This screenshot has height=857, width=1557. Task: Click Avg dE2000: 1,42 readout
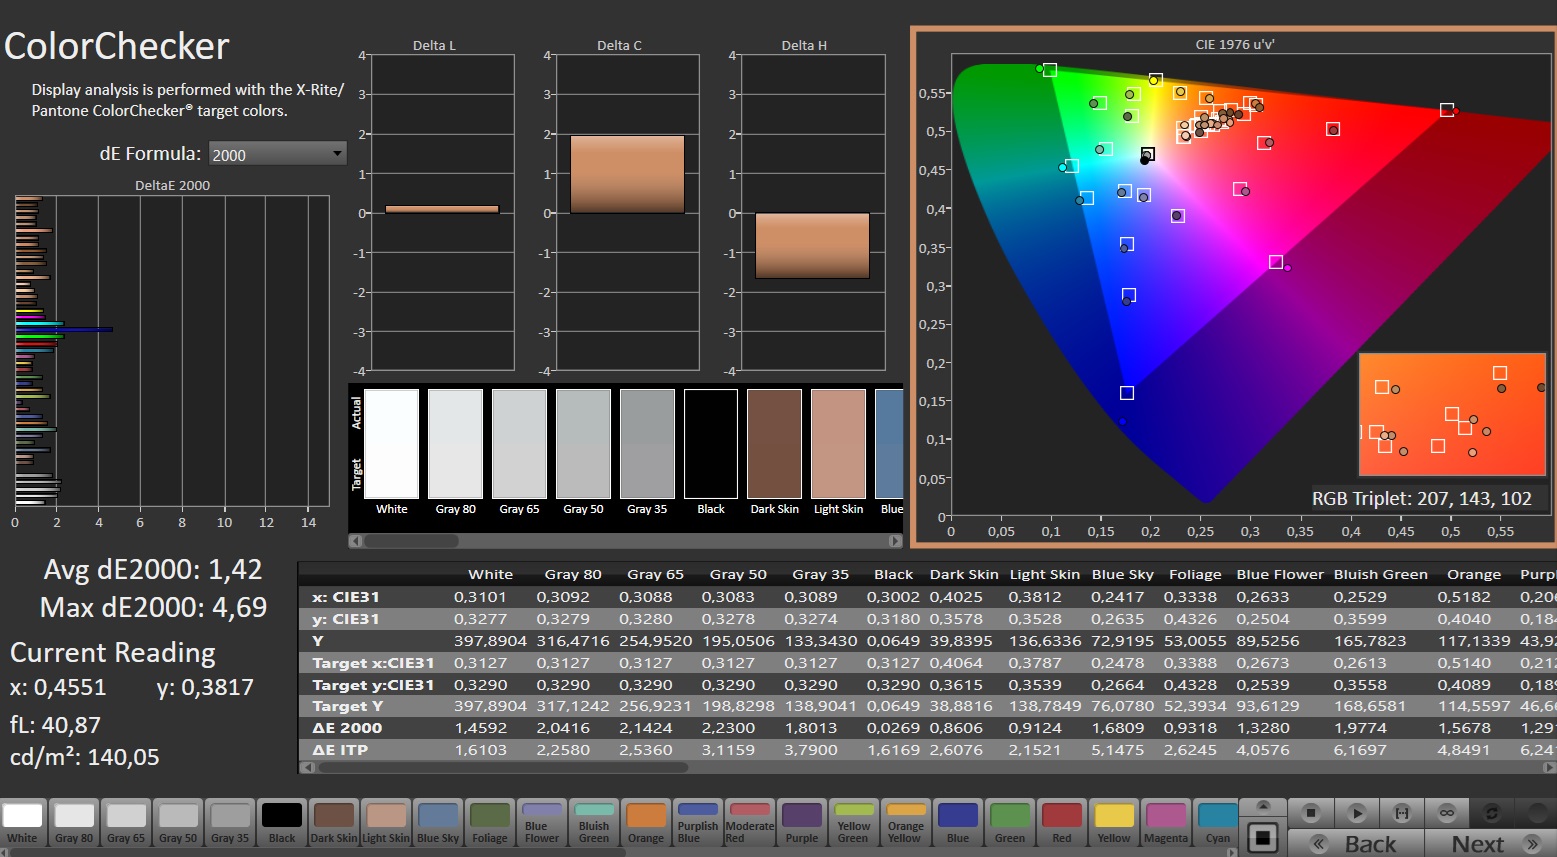(153, 570)
